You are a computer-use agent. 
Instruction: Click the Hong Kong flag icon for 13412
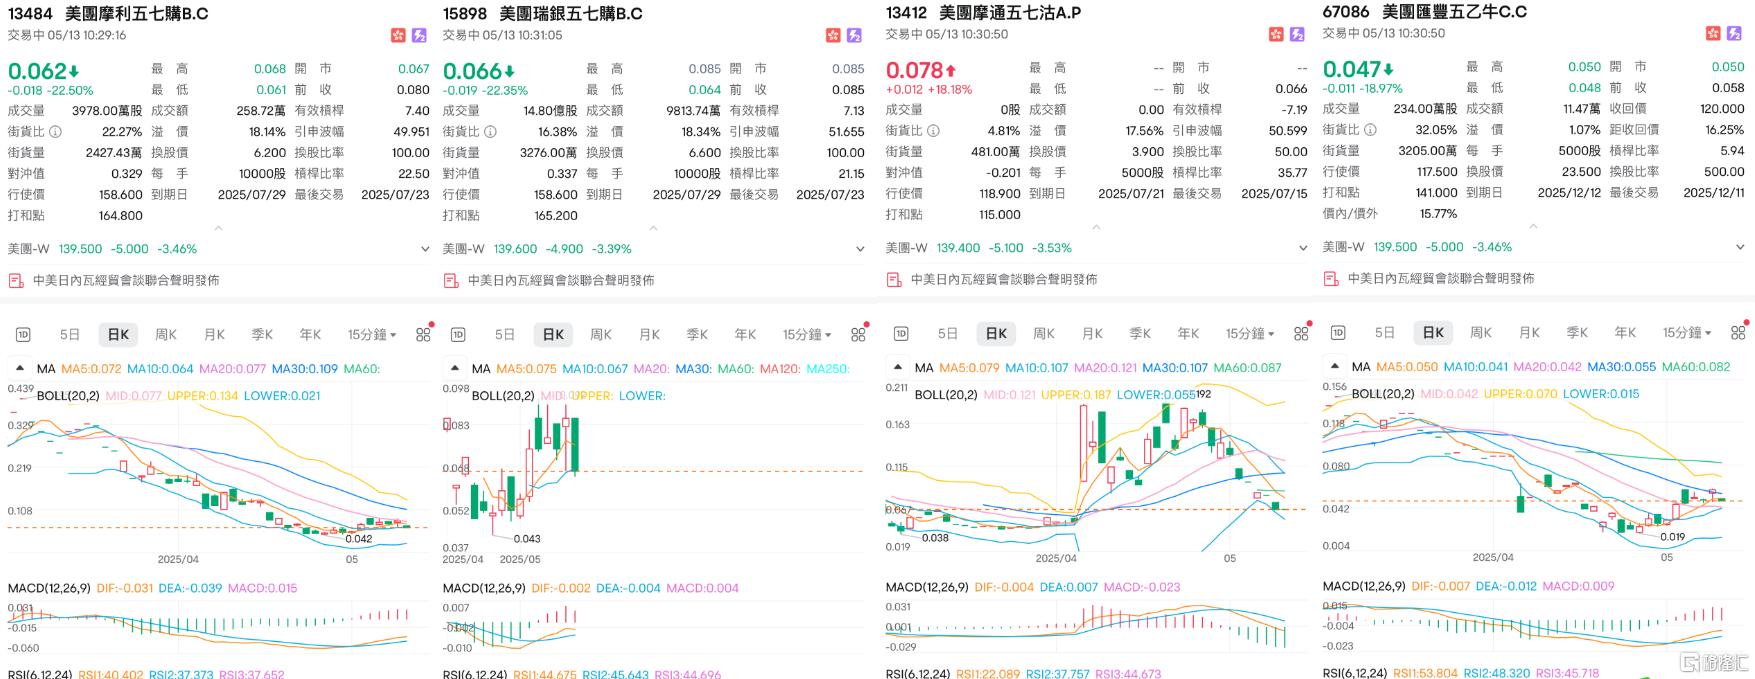(x=1276, y=34)
